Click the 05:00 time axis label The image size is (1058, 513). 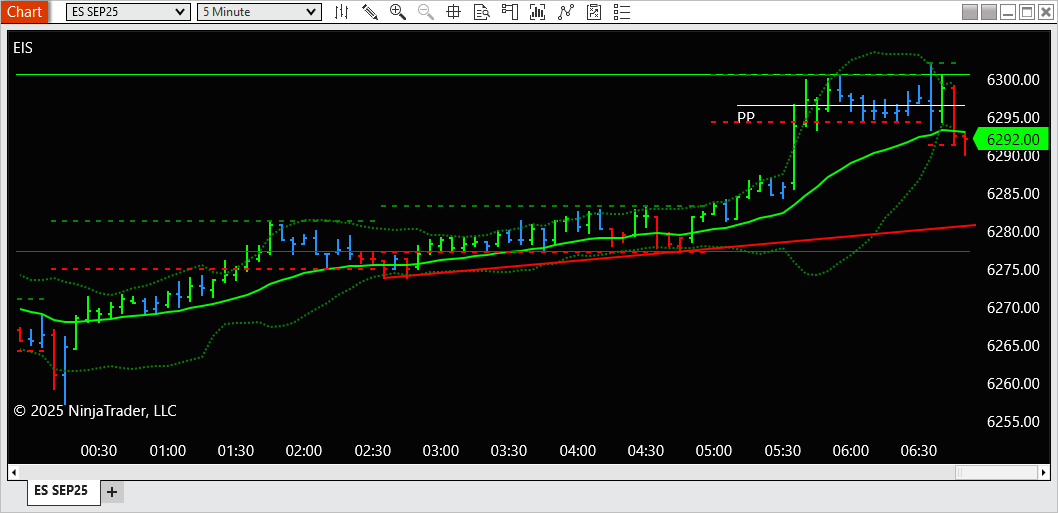[x=714, y=450]
